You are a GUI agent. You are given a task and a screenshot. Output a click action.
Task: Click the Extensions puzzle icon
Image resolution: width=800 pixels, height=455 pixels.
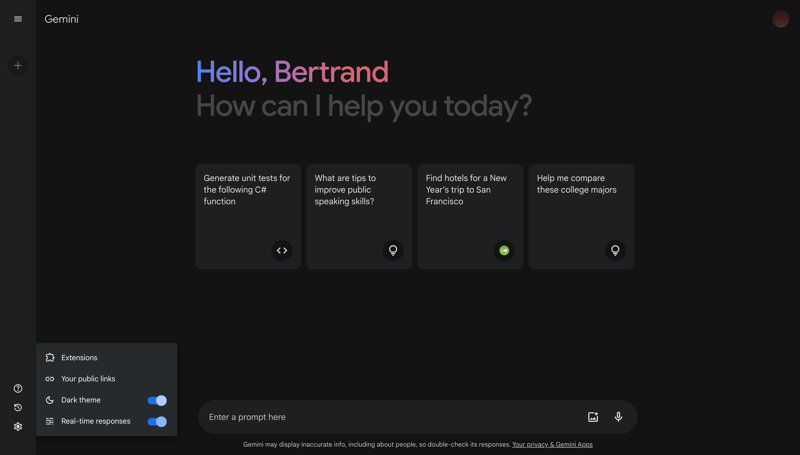[x=49, y=358]
